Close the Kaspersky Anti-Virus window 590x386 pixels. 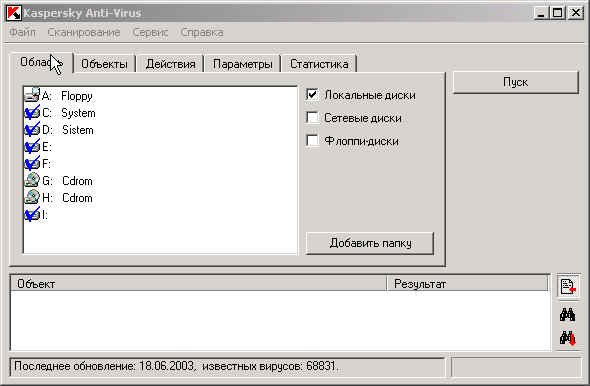(x=576, y=13)
